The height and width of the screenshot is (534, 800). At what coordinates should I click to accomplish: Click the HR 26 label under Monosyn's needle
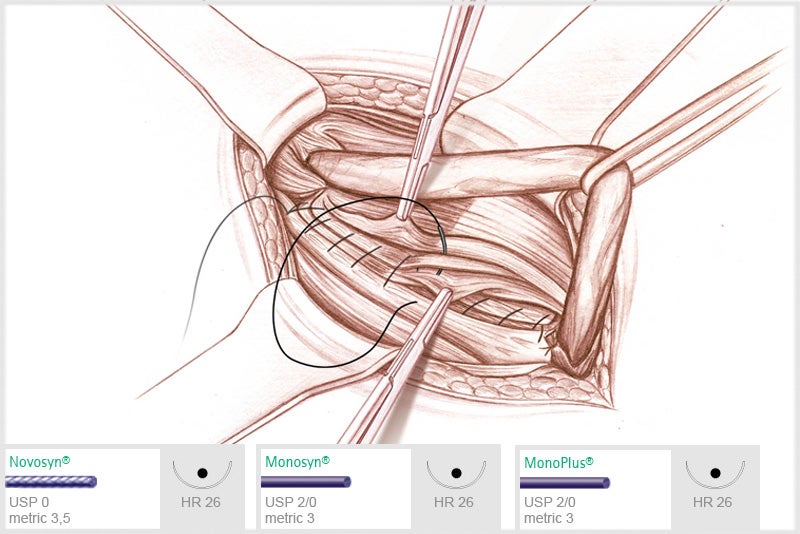click(x=454, y=502)
